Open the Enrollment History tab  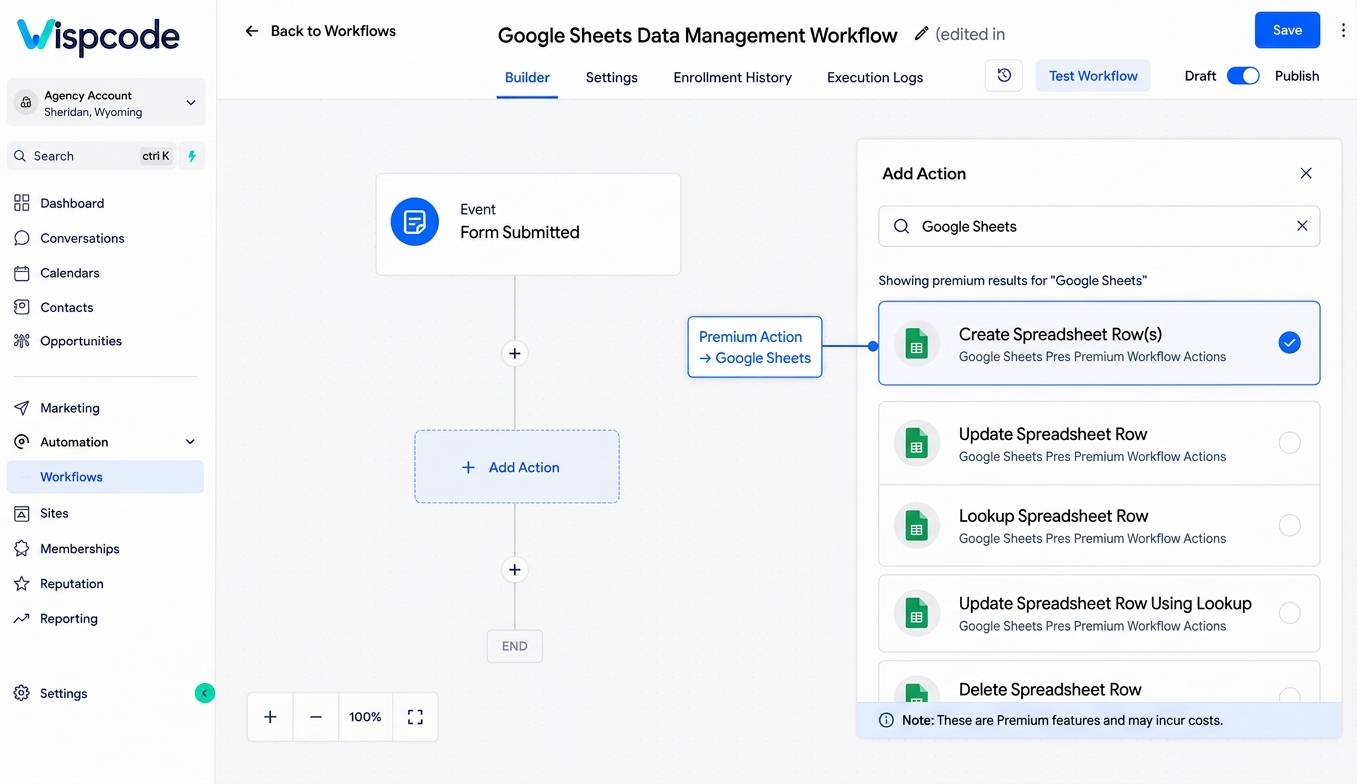[x=732, y=77]
